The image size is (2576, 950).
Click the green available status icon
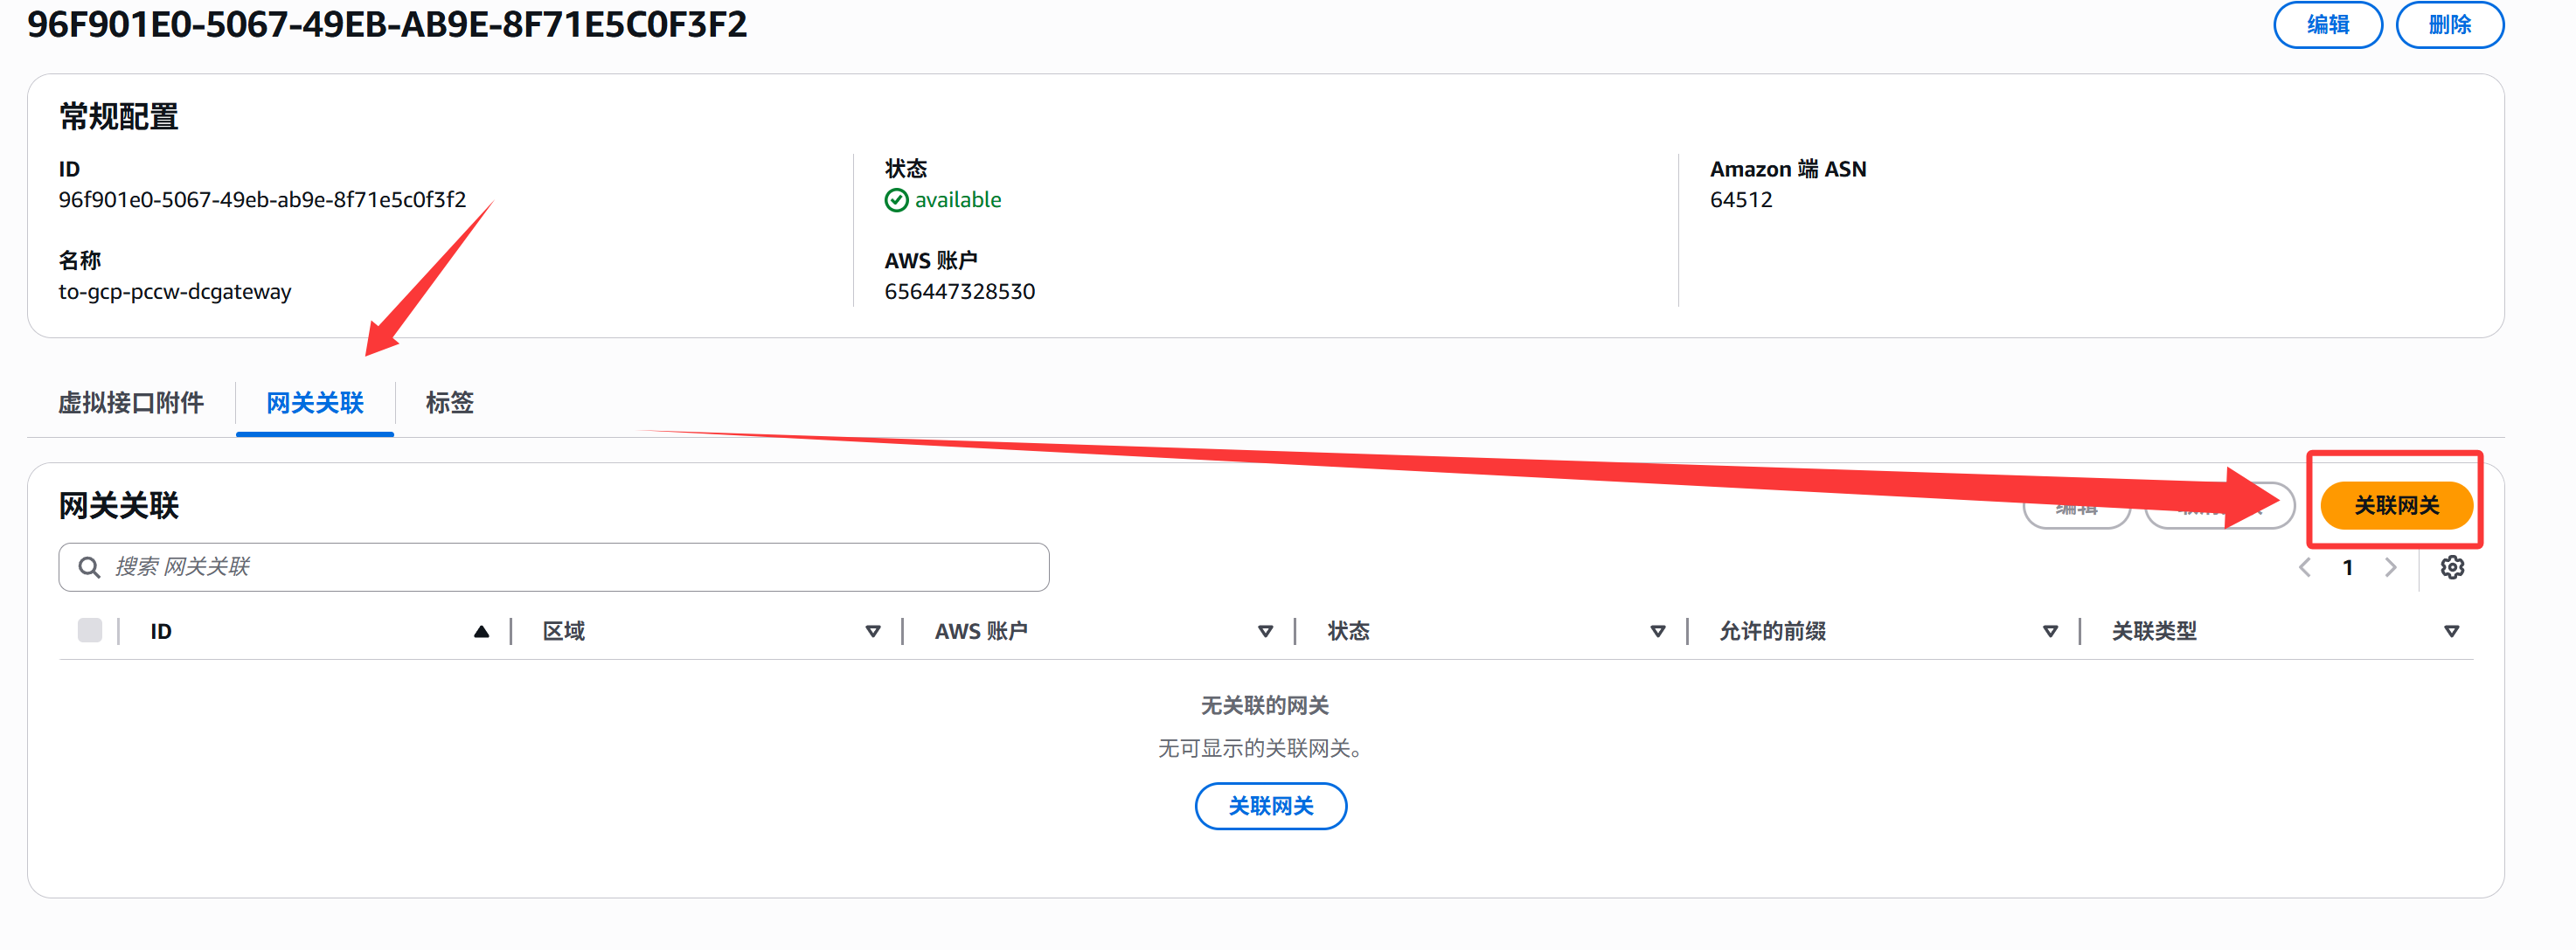coord(896,200)
